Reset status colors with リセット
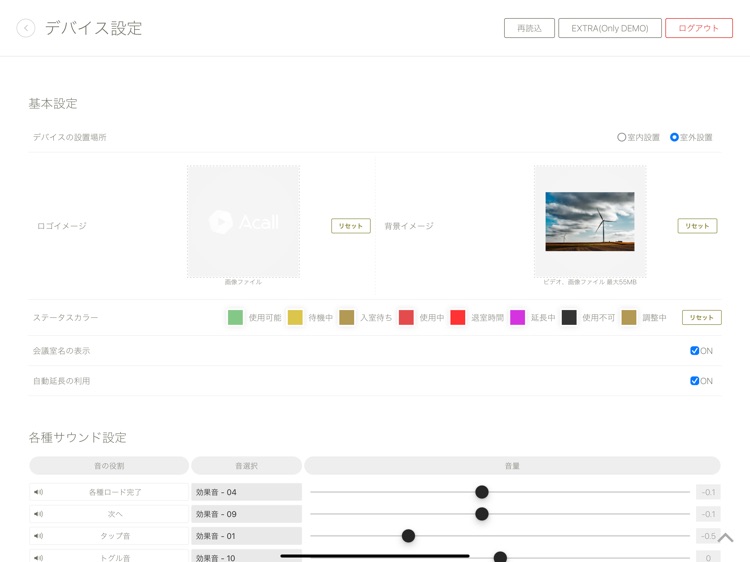750x562 pixels. [702, 318]
